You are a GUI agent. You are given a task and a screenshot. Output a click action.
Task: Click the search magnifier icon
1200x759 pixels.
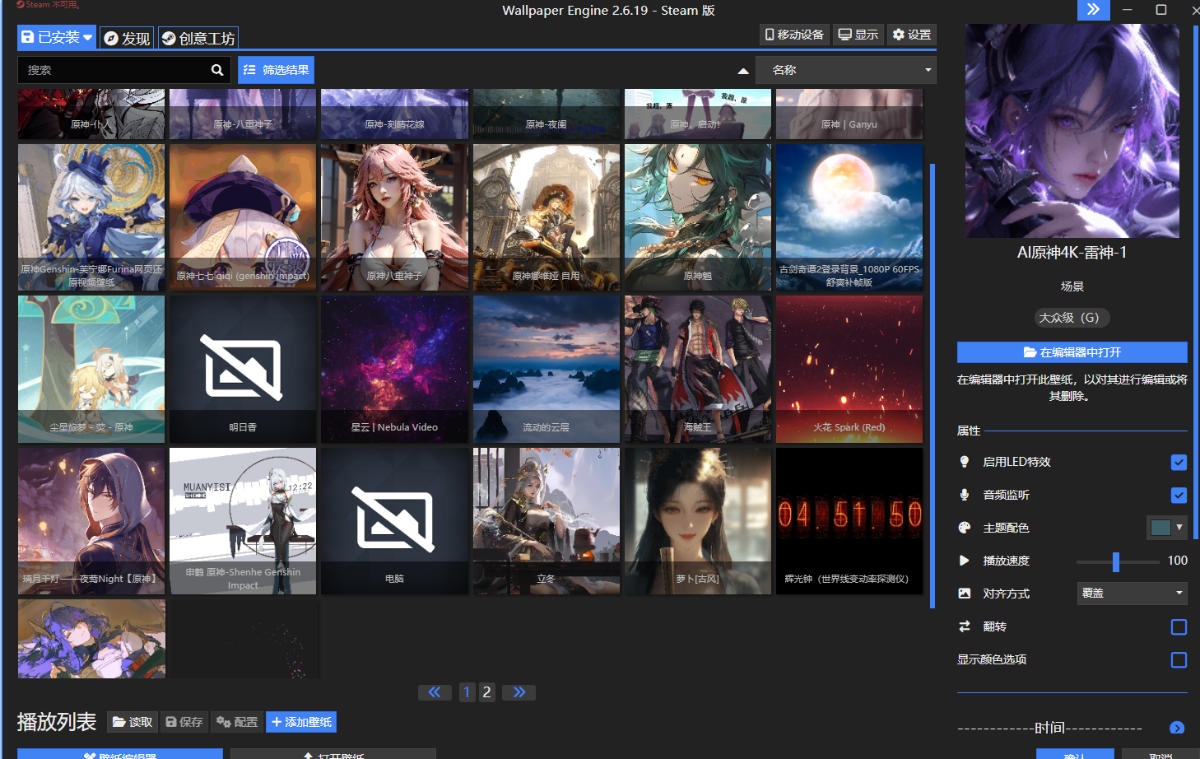click(218, 70)
